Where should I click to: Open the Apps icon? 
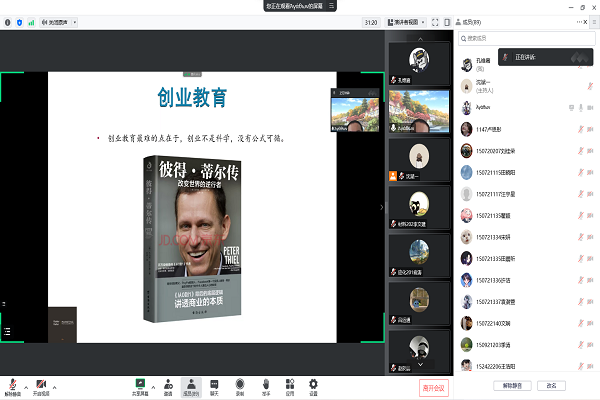pyautogui.click(x=290, y=387)
